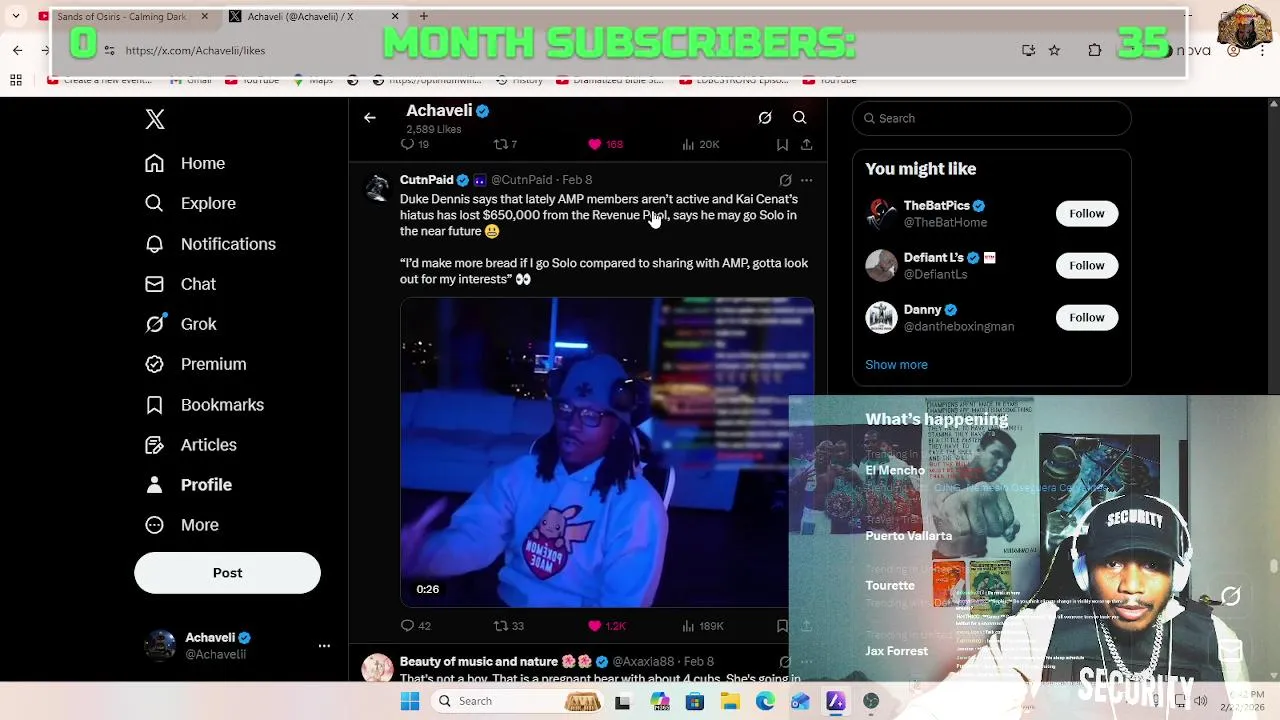Follow Danny @dantheboxingman
The image size is (1280, 720).
coord(1087,317)
